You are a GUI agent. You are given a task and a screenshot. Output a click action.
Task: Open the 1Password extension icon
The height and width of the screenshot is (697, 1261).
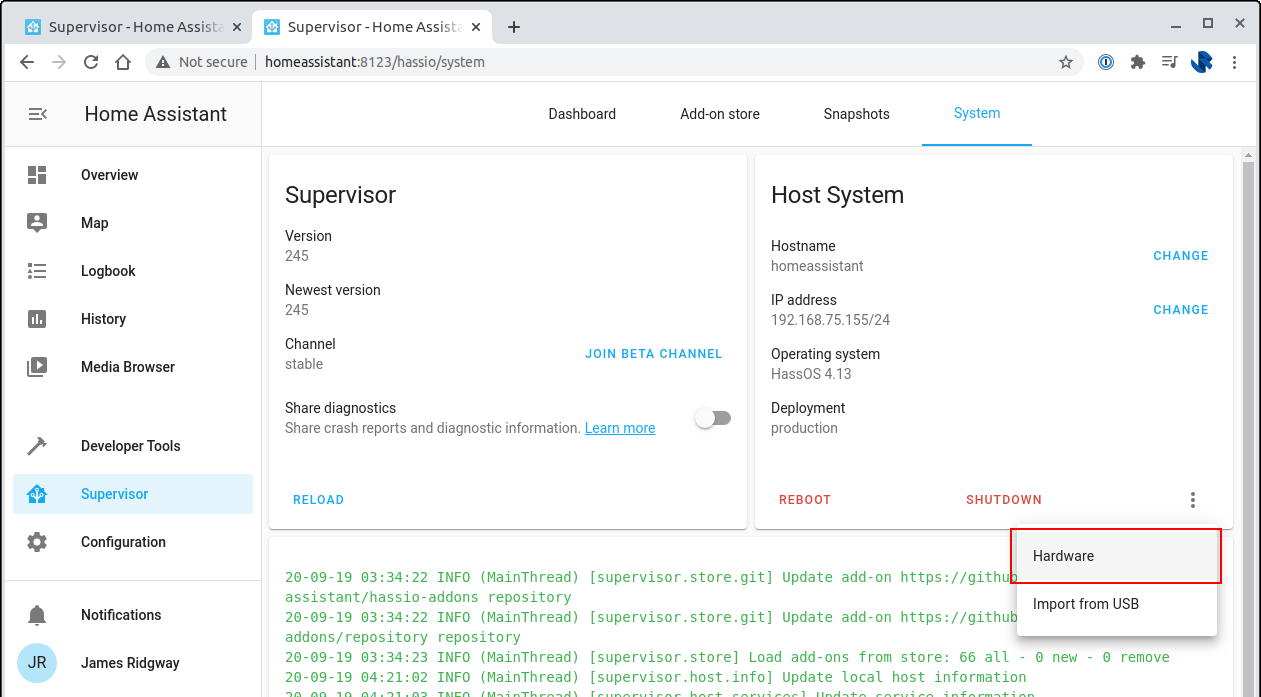click(1106, 62)
